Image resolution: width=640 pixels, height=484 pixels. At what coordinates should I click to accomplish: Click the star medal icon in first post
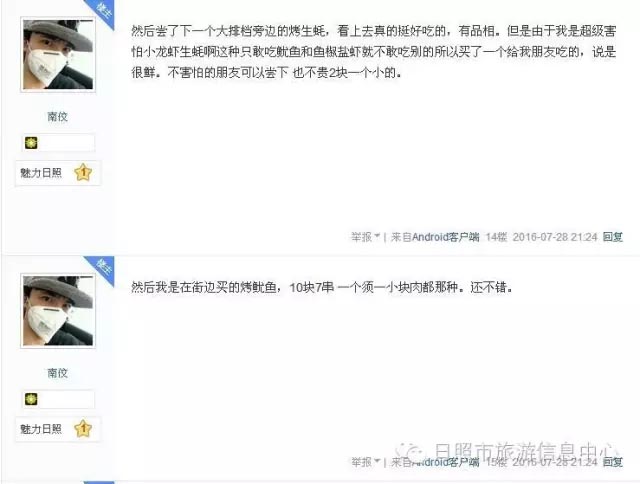click(83, 172)
